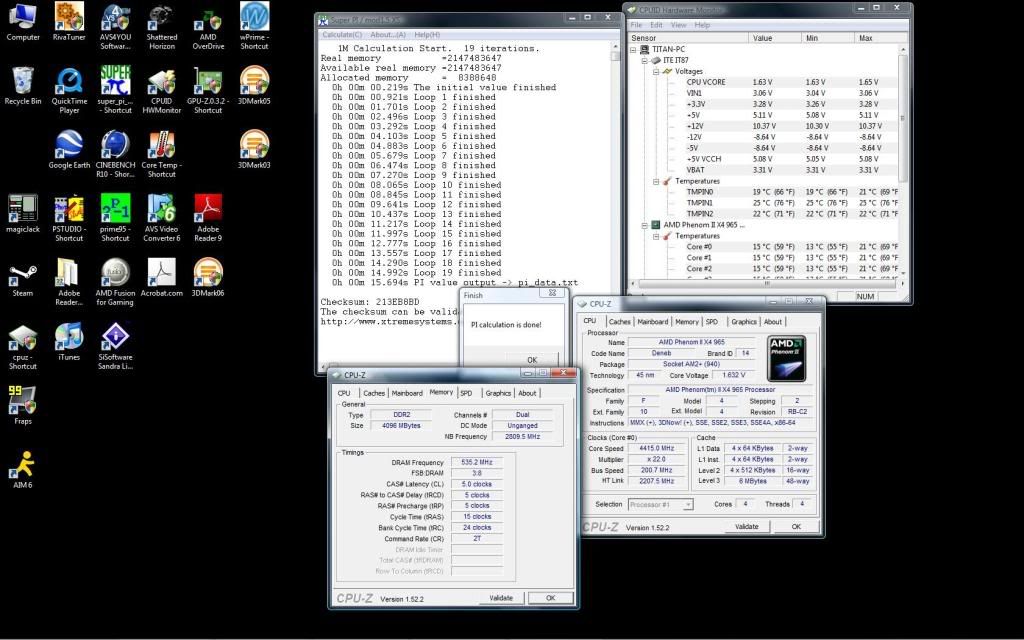Click the prime95 shortcut icon
This screenshot has height=640, width=1024.
[115, 218]
